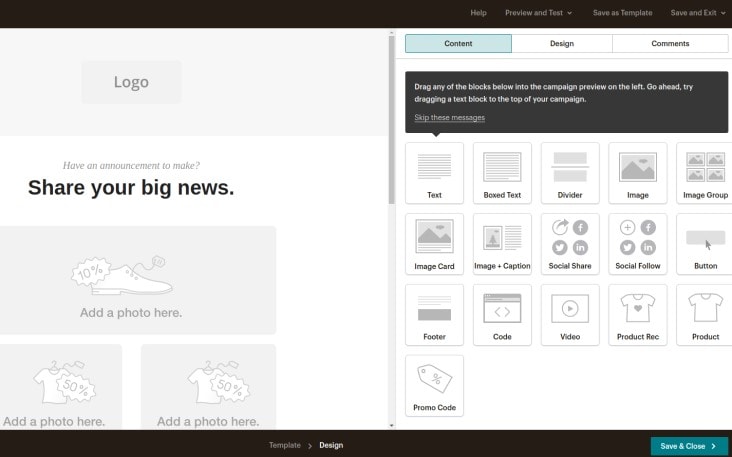Open the Help menu item

[x=478, y=13]
